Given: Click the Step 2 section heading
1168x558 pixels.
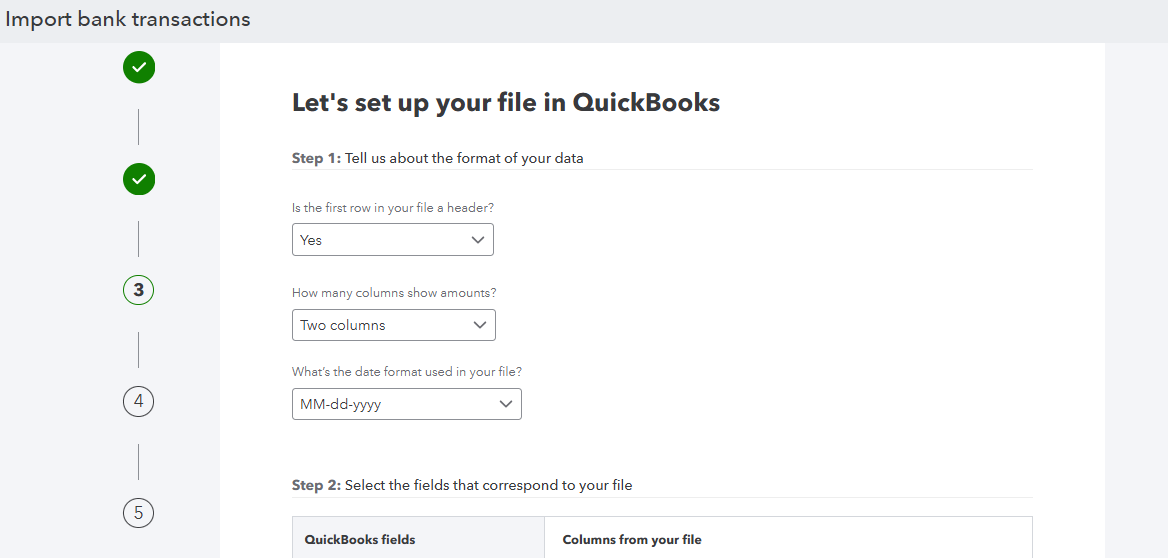Looking at the screenshot, I should pos(461,485).
